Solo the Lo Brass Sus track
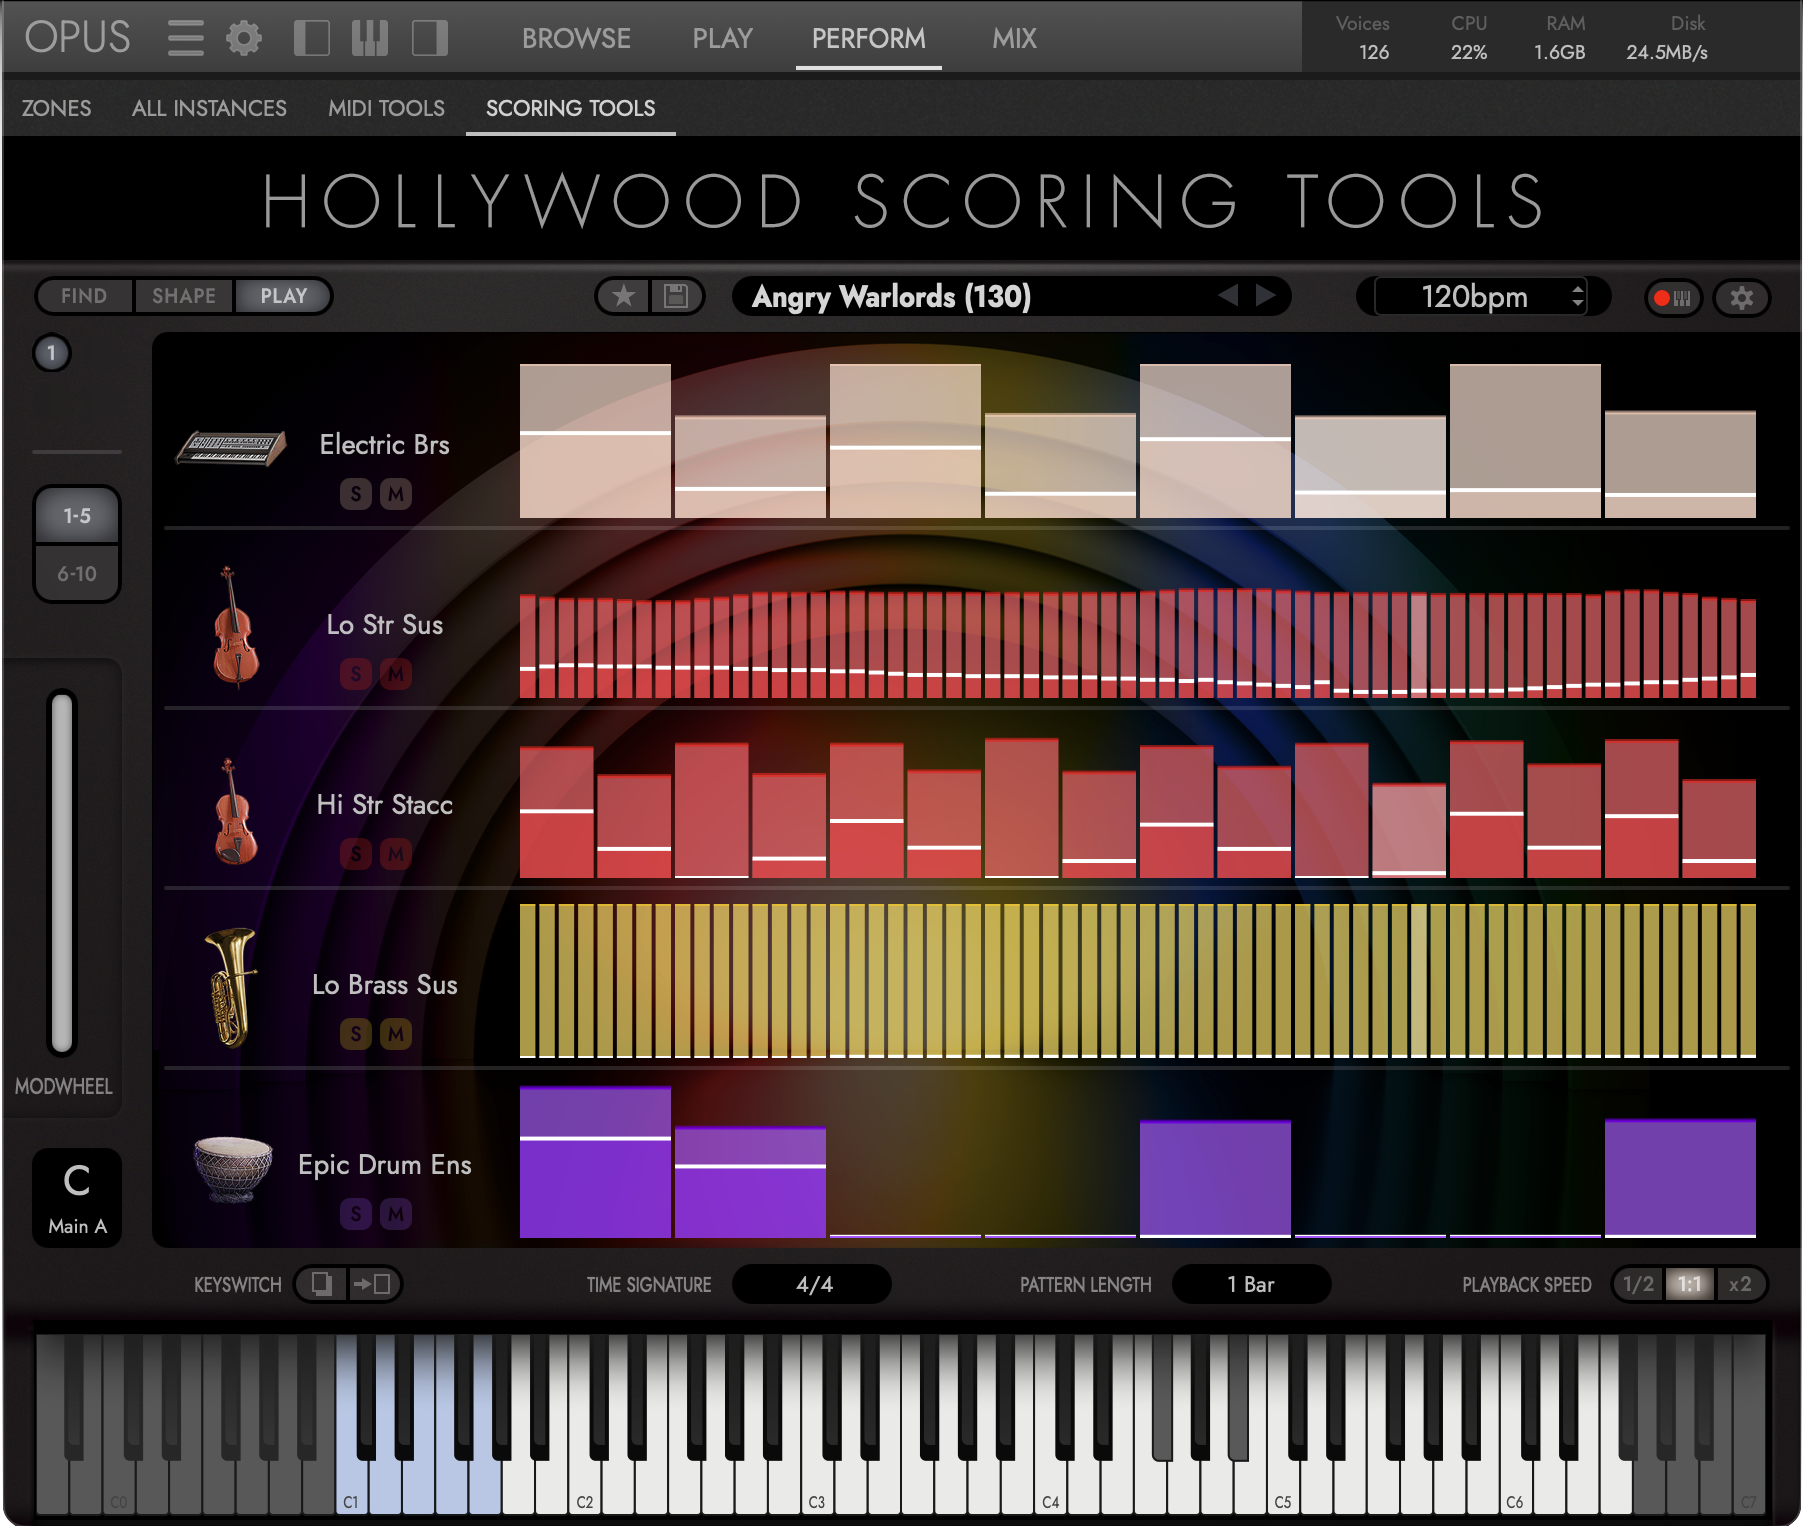The height and width of the screenshot is (1526, 1803). click(x=356, y=1034)
